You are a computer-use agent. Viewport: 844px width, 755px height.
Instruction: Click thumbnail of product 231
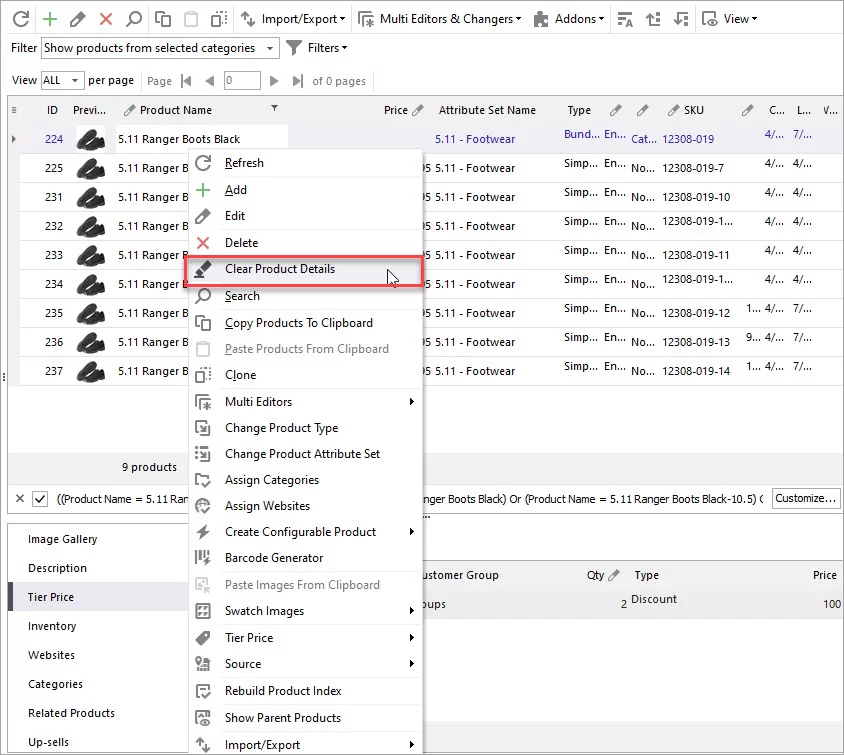[x=90, y=197]
